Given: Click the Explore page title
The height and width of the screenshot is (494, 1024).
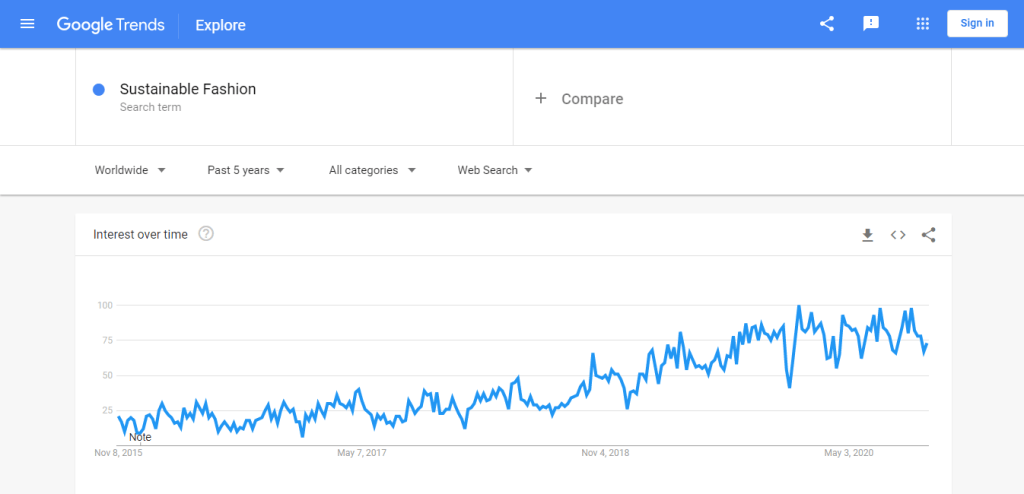Looking at the screenshot, I should click(x=220, y=25).
